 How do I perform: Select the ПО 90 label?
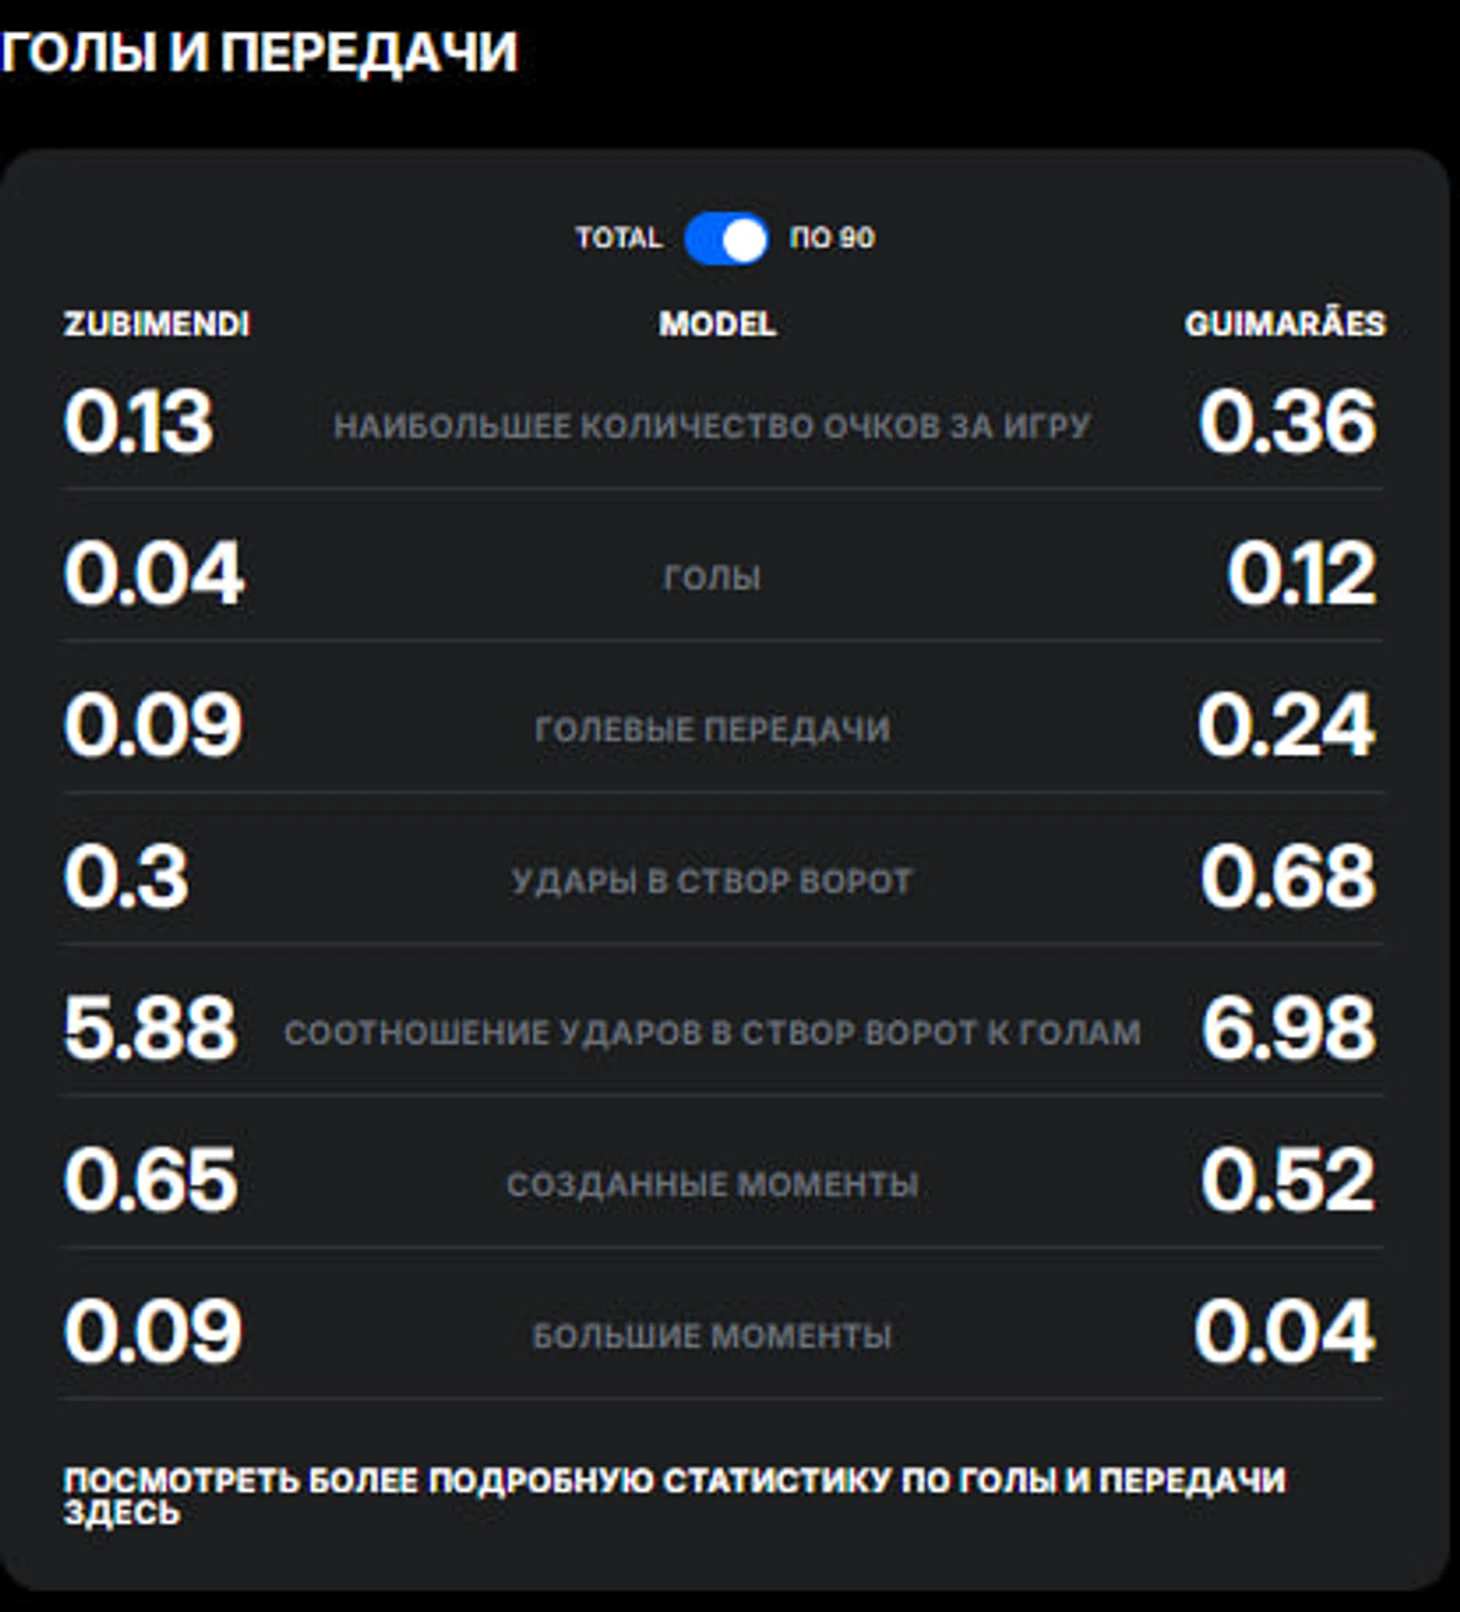(x=832, y=238)
